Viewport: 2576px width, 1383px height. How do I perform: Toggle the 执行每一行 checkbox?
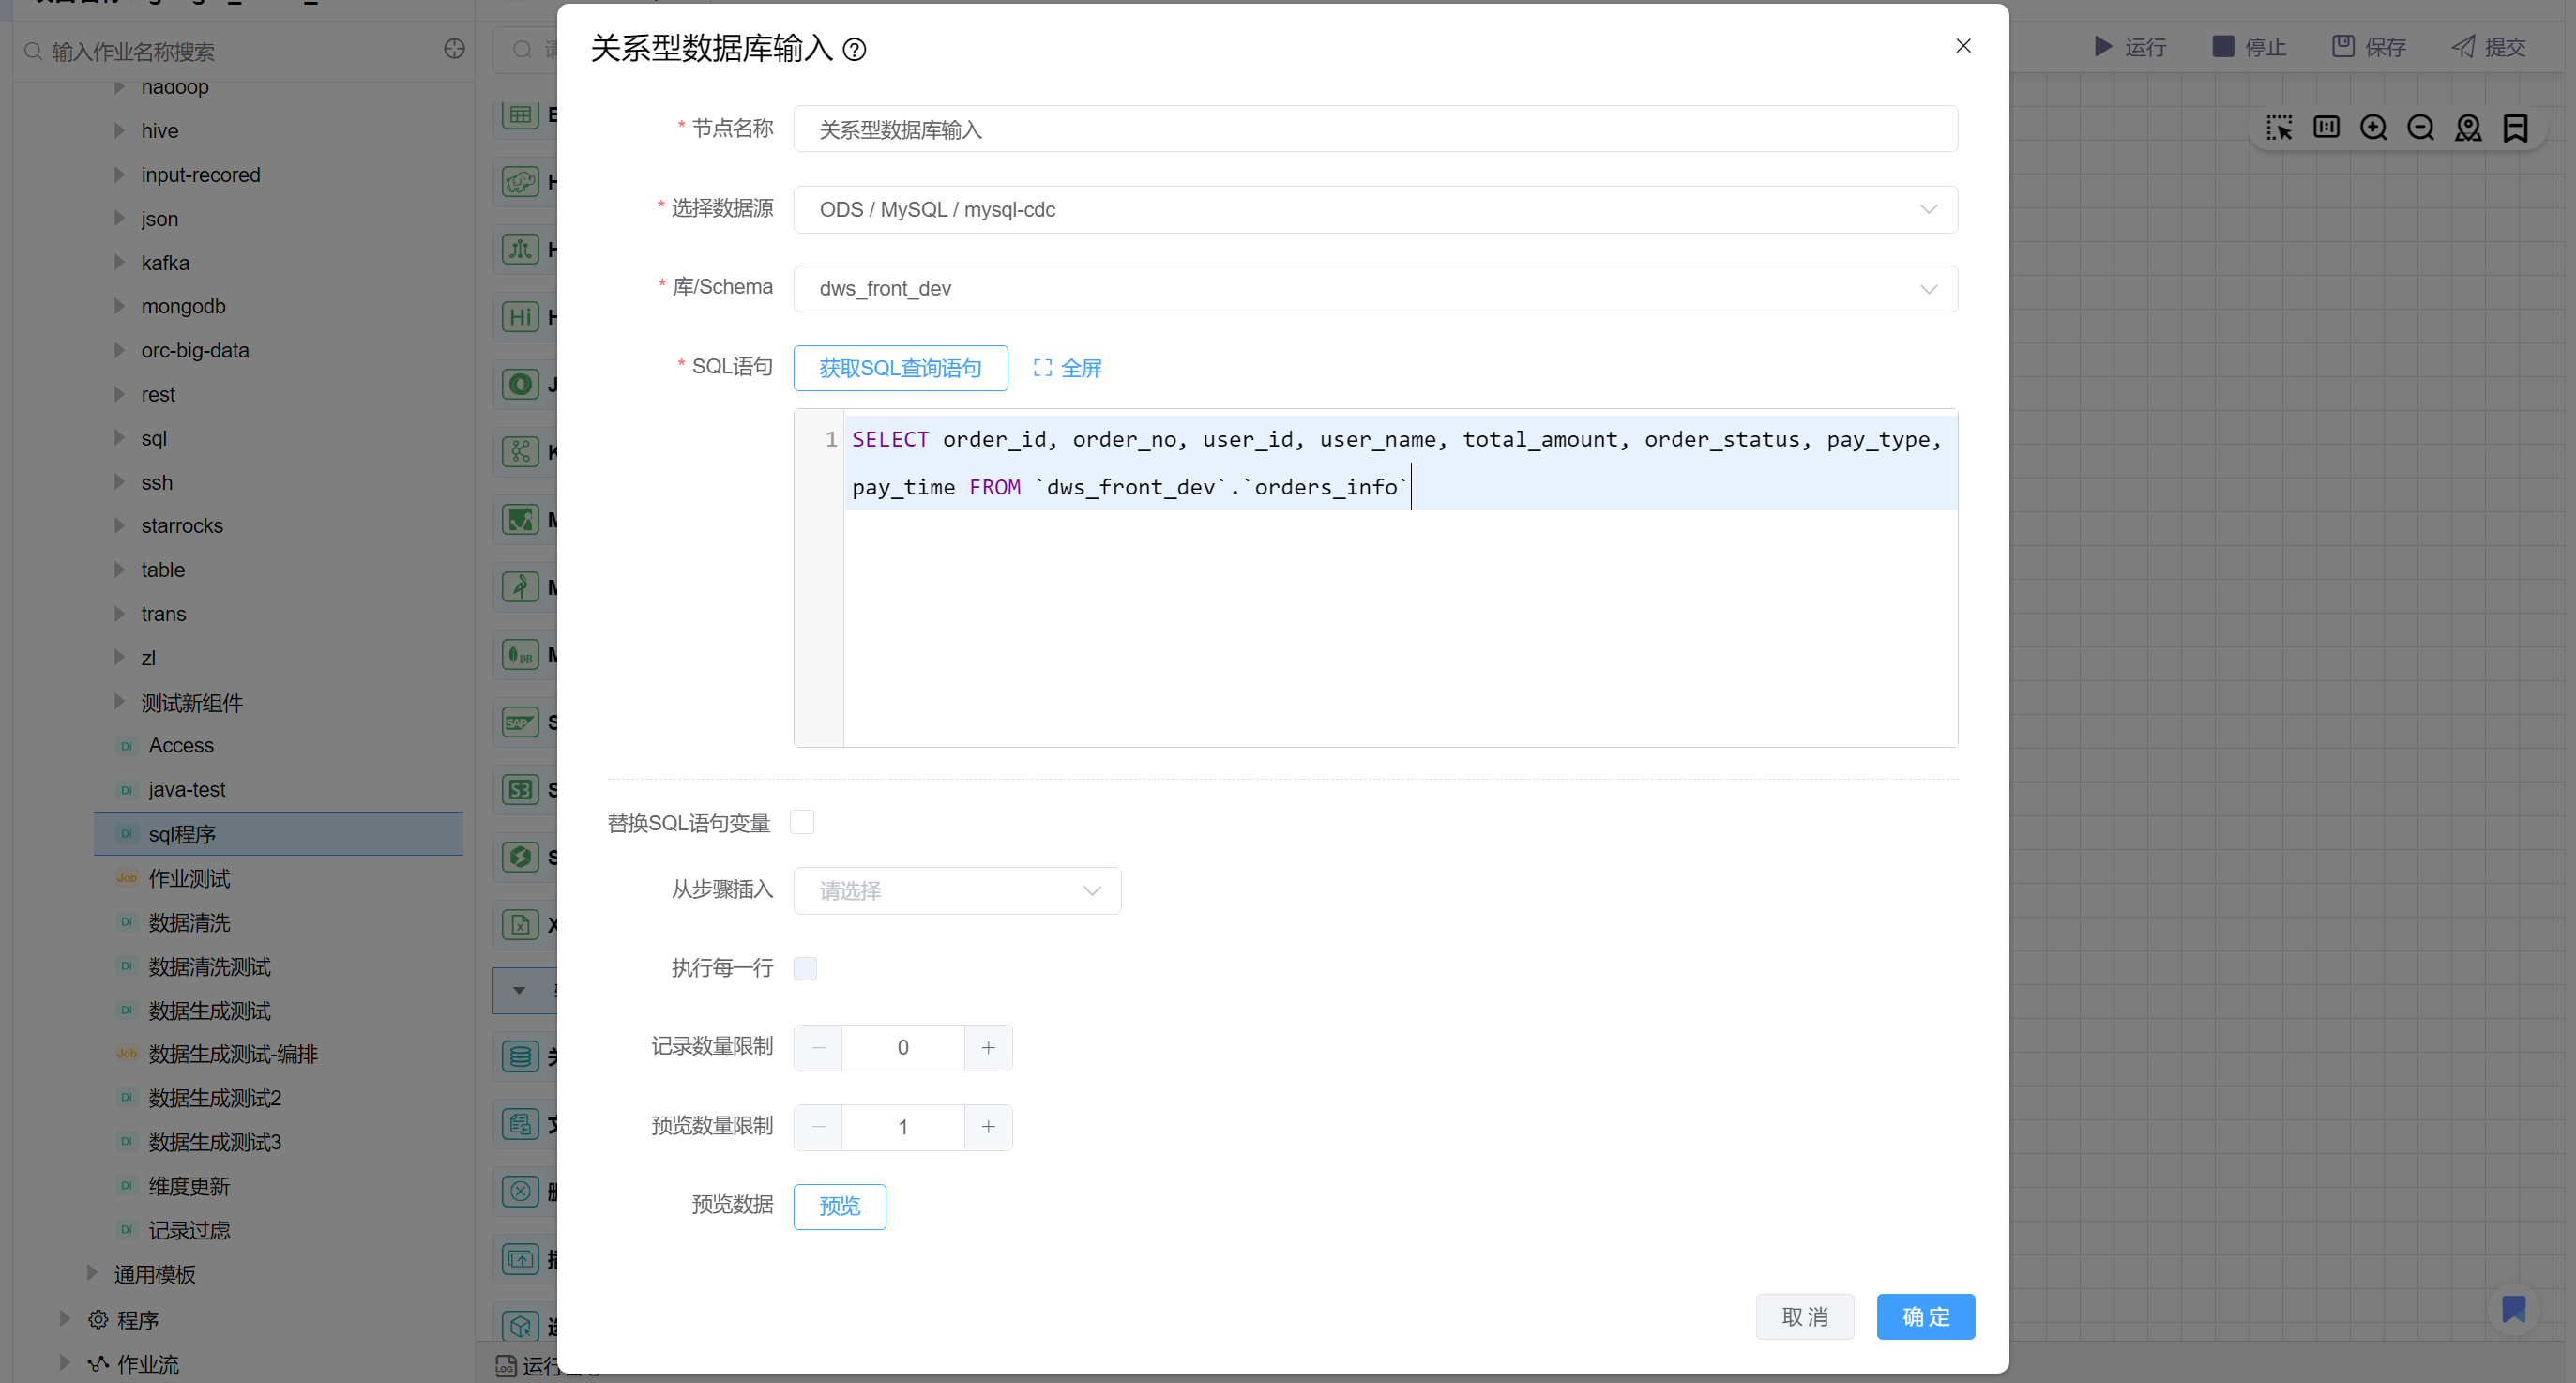(805, 968)
